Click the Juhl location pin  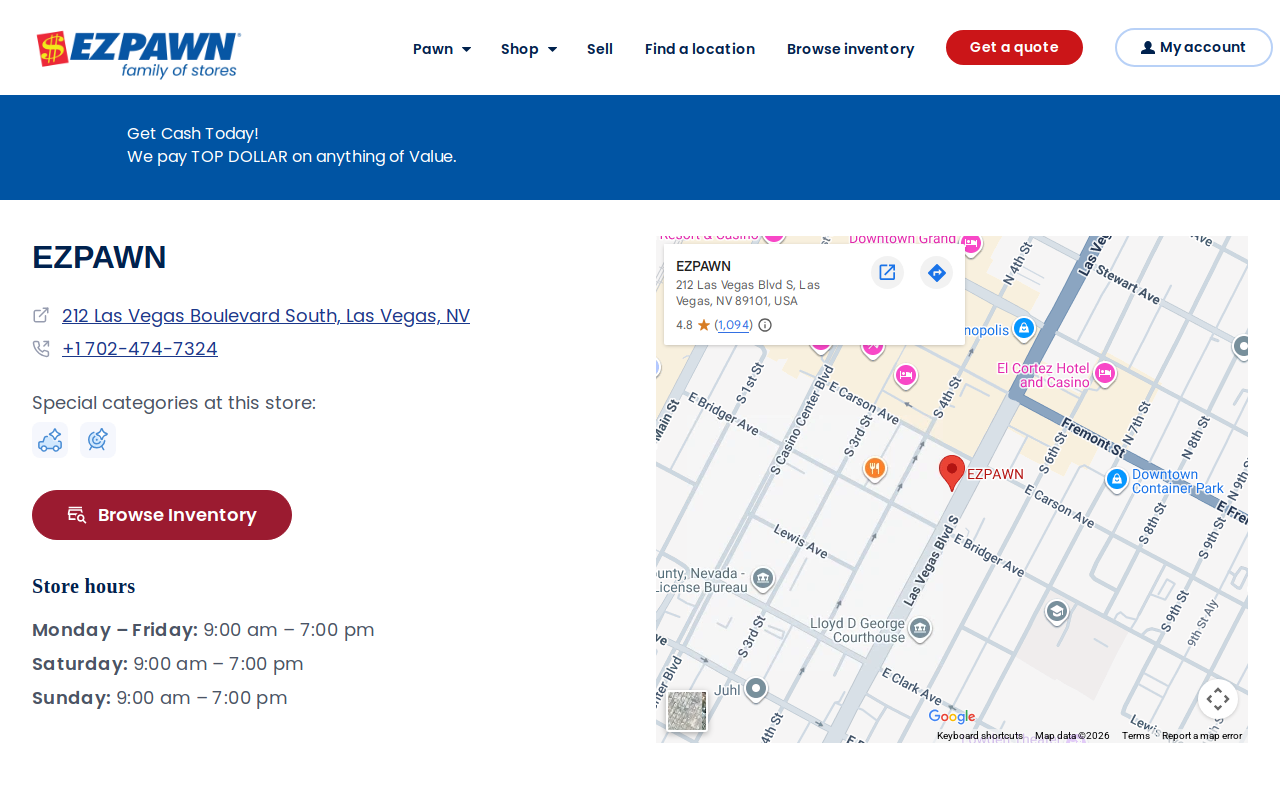click(x=756, y=688)
